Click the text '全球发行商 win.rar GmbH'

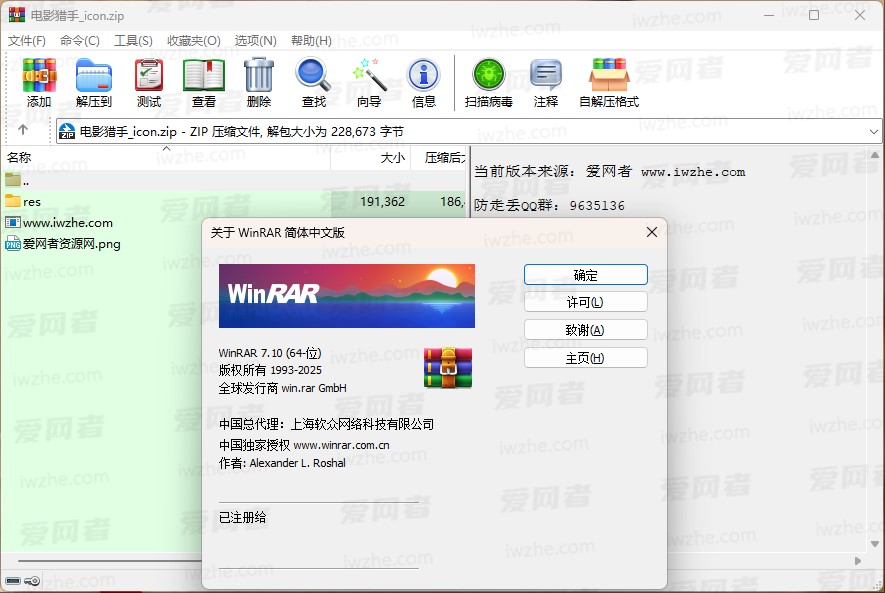[282, 388]
